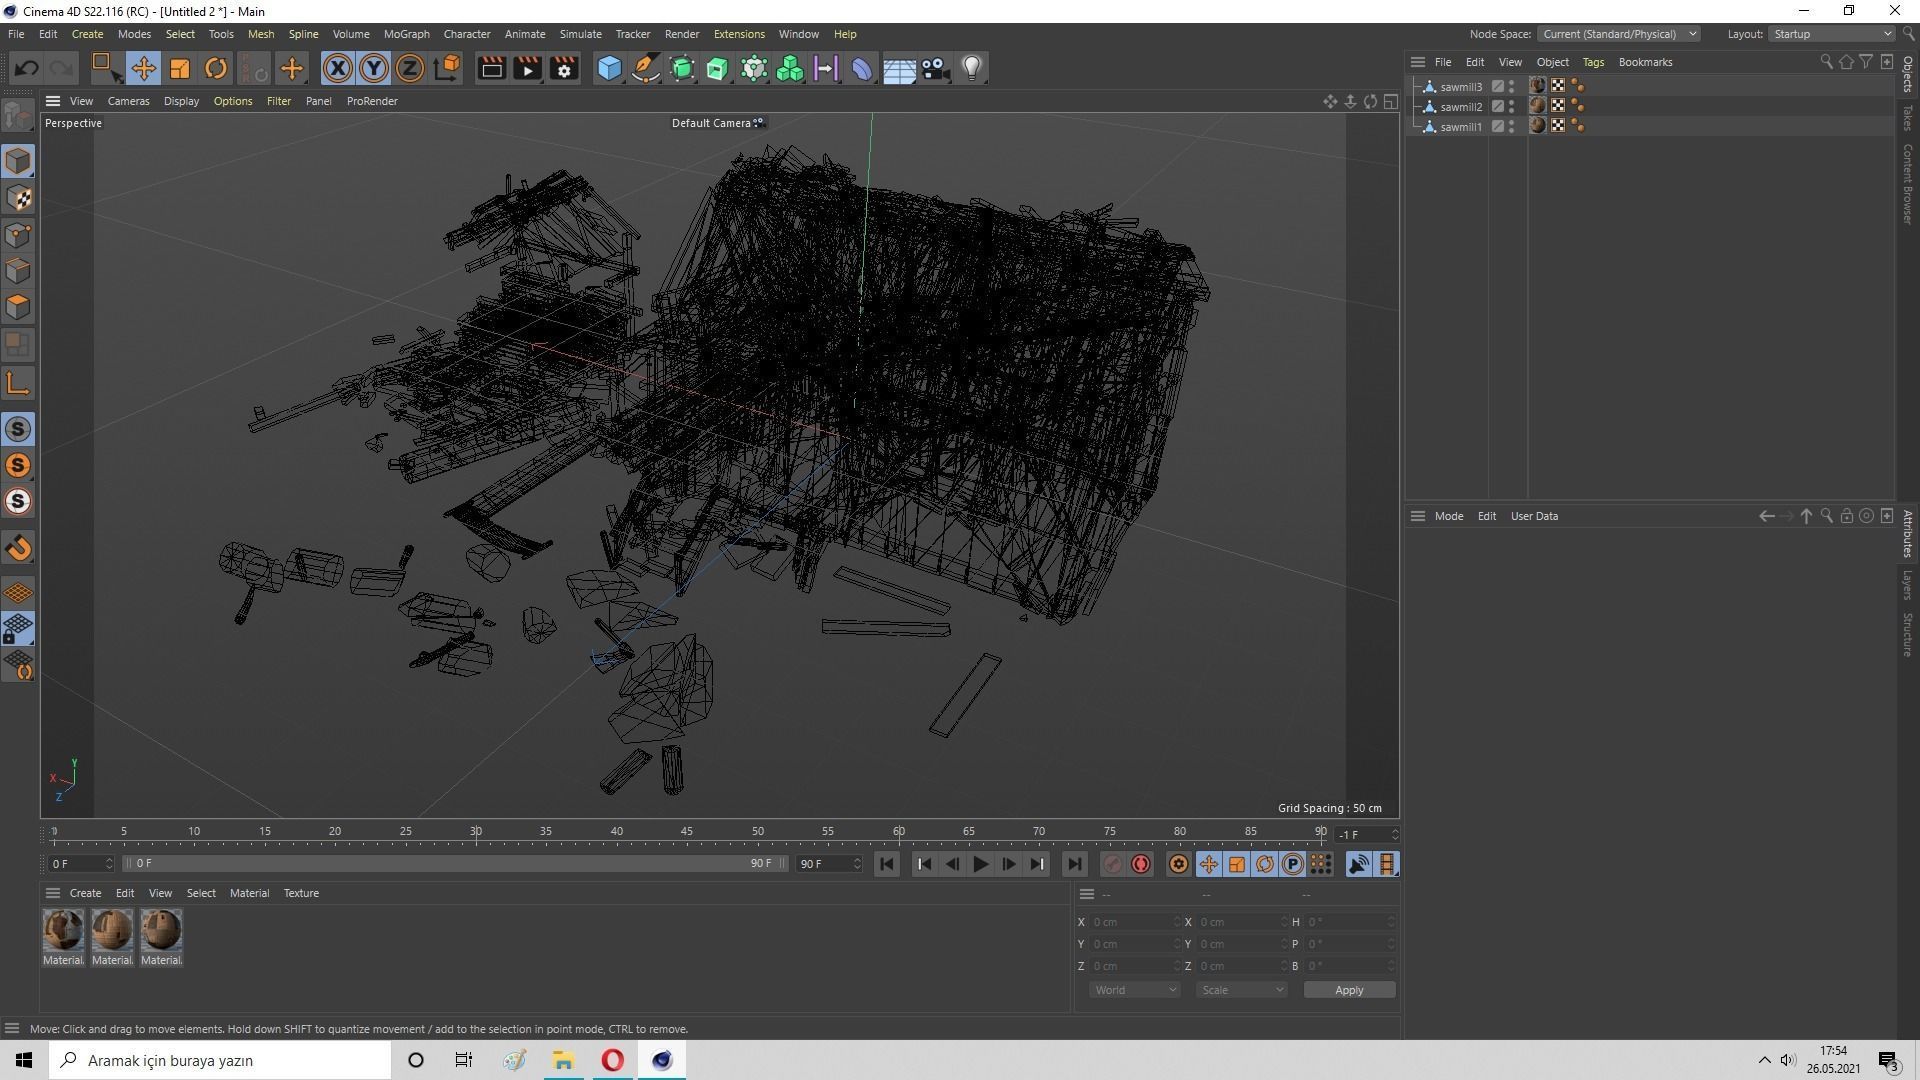Viewport: 1920px width, 1080px height.
Task: Switch to Takes side tab
Action: pos(1908,117)
